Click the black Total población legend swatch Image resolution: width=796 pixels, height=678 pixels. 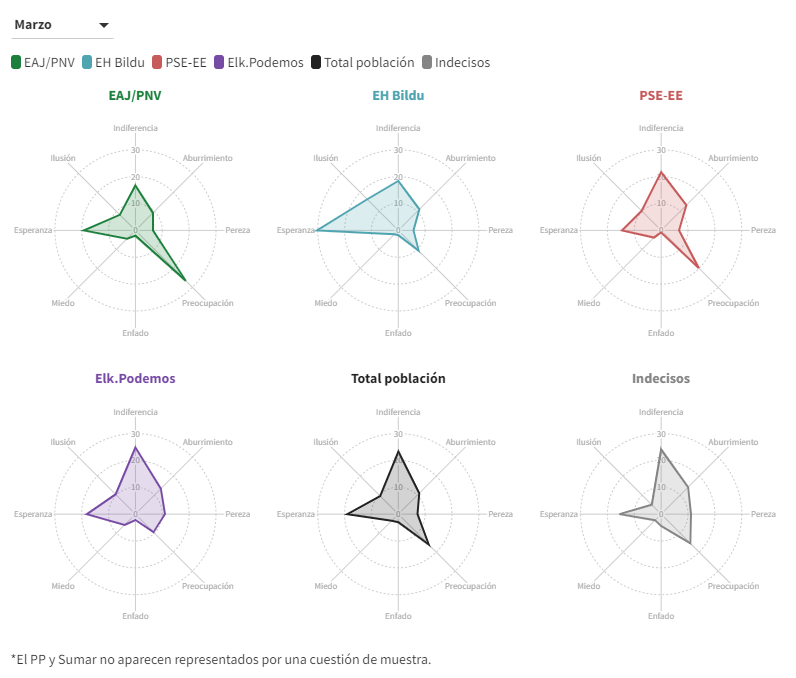pos(316,62)
